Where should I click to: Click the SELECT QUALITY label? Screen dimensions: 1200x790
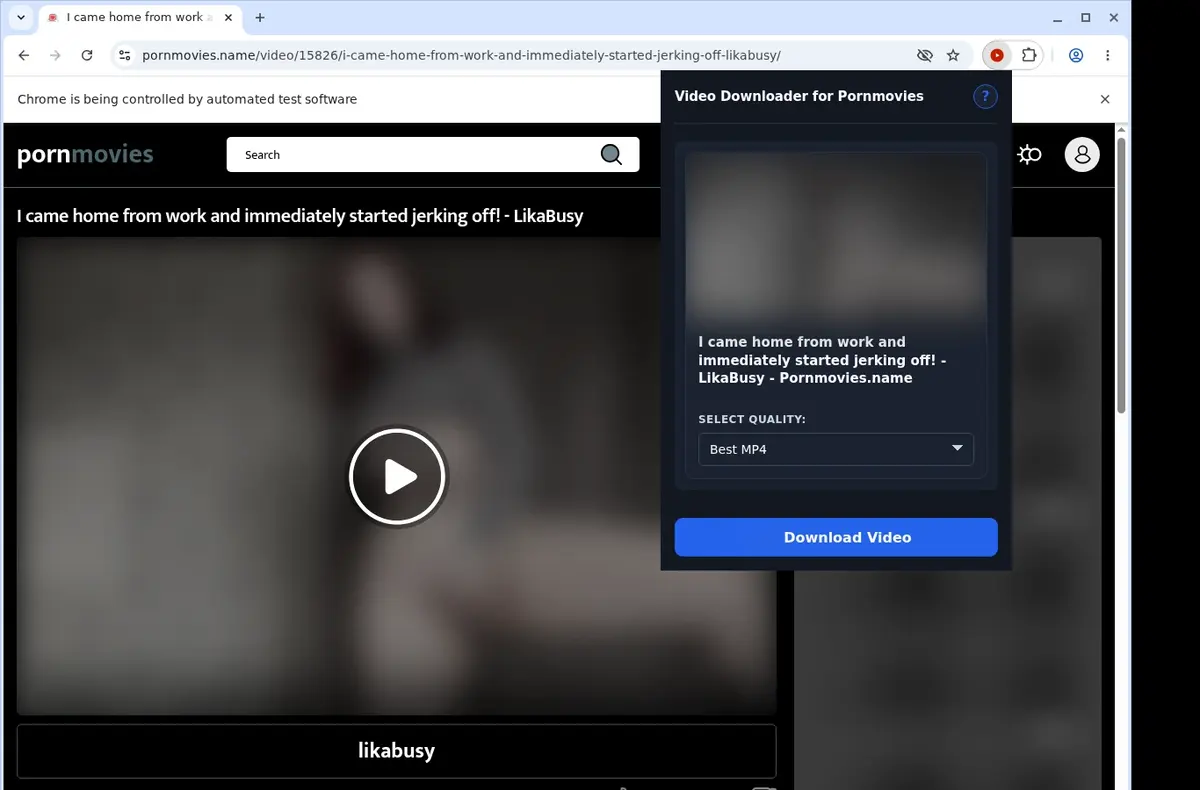pyautogui.click(x=752, y=419)
